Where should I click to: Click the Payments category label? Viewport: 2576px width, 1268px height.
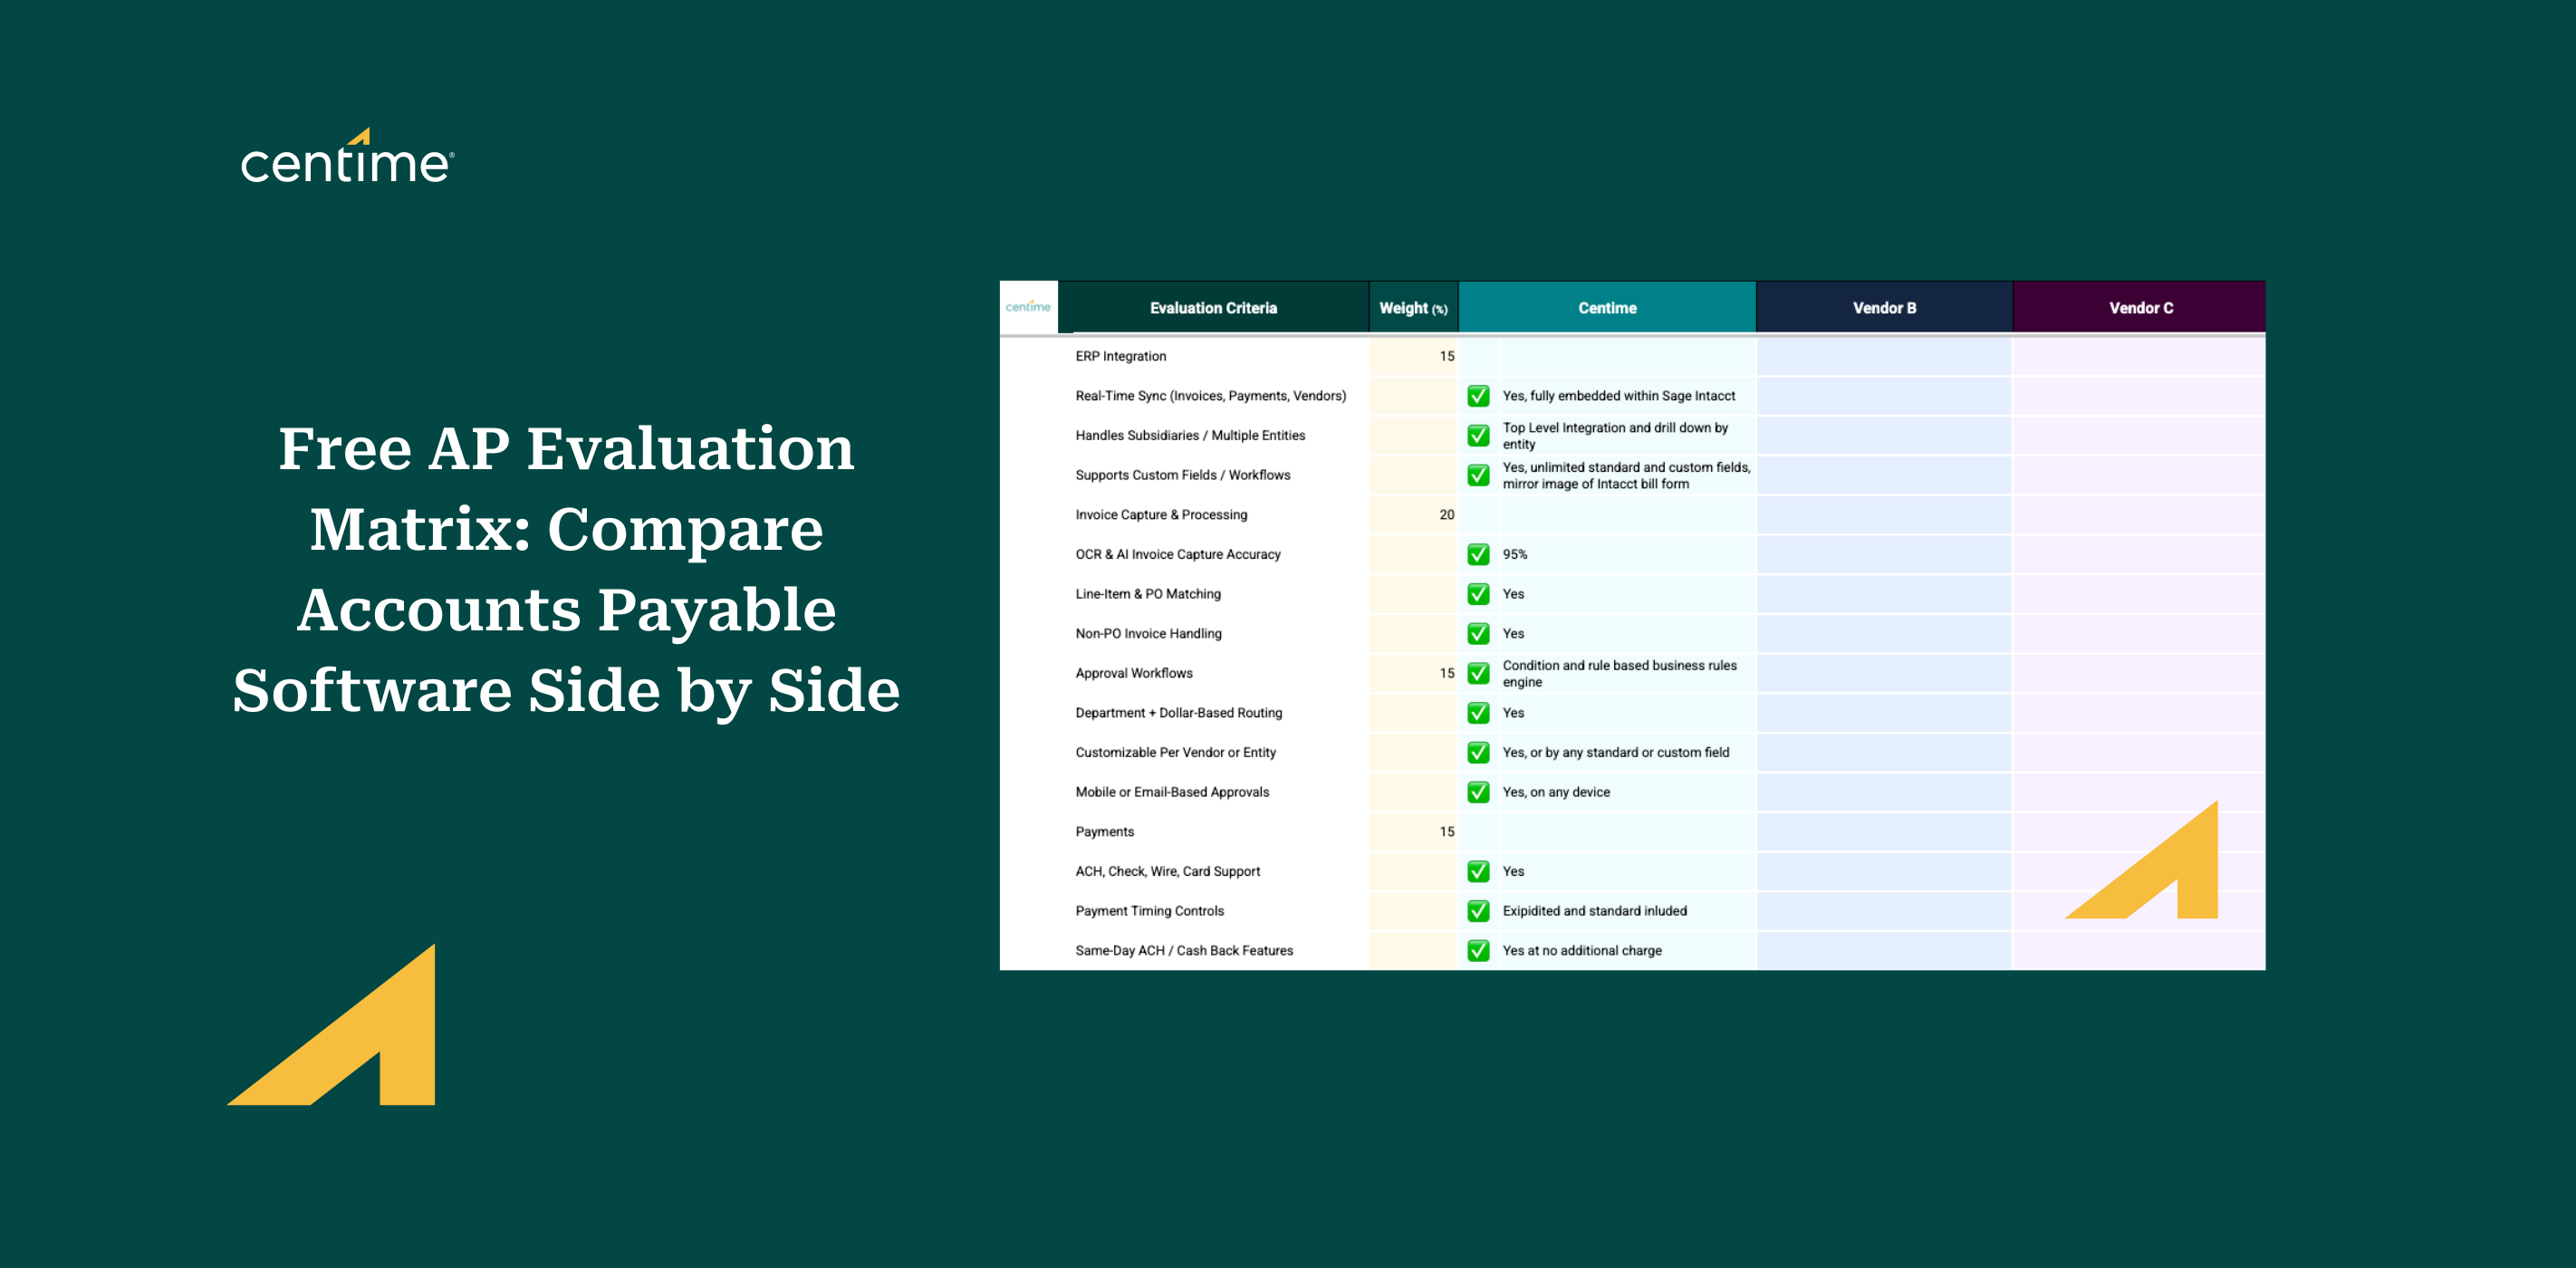point(1104,832)
